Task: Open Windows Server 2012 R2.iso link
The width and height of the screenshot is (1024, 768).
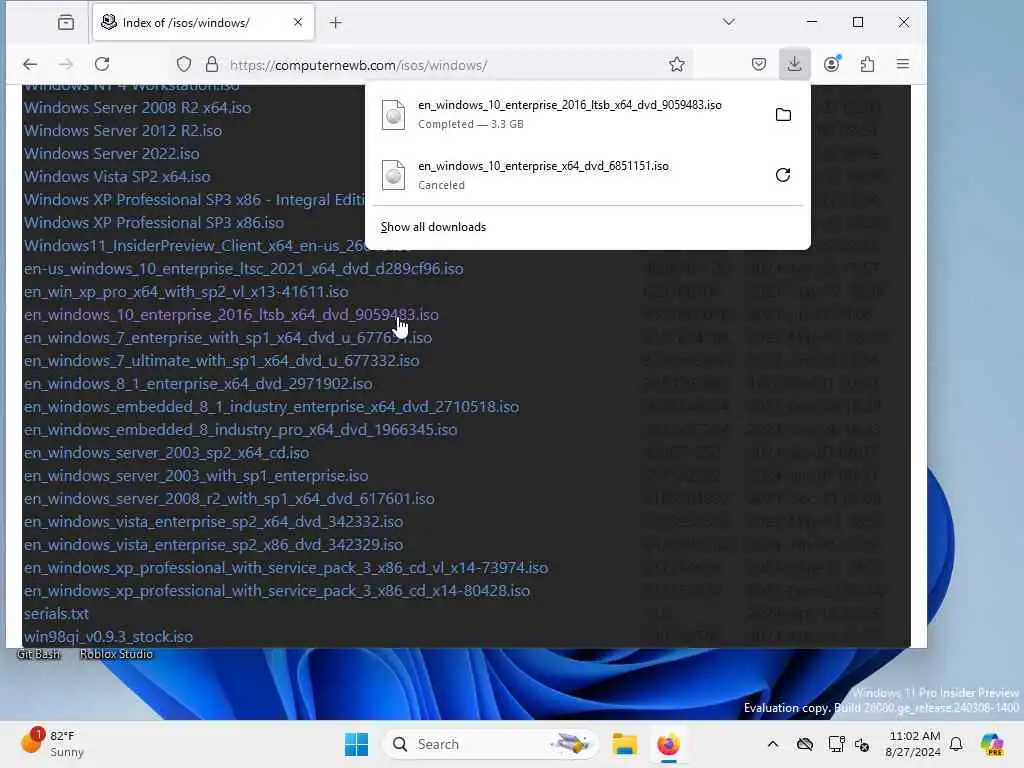Action: click(123, 131)
